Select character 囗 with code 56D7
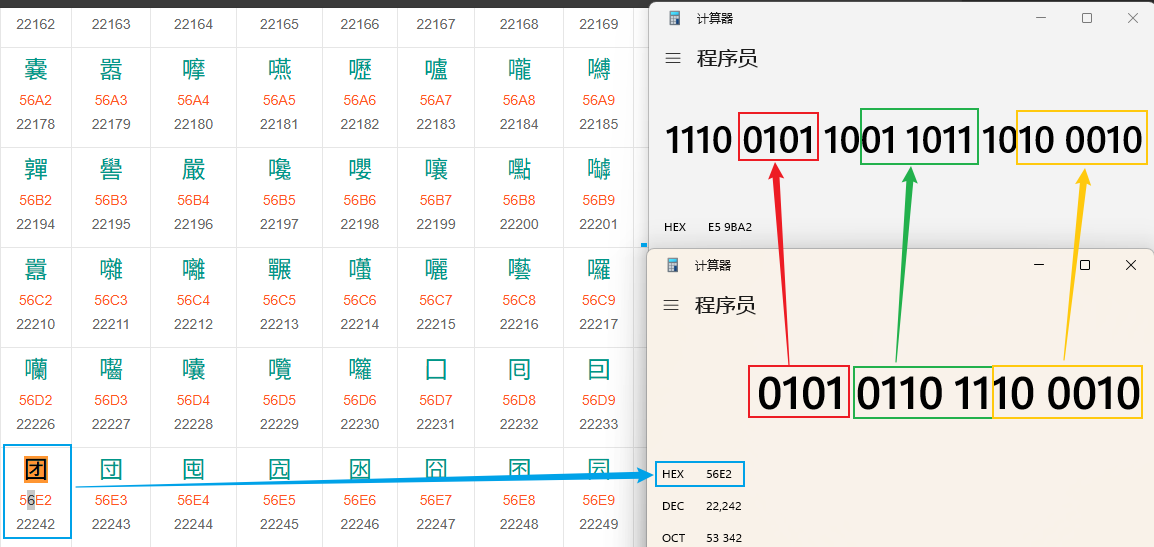 coord(436,369)
